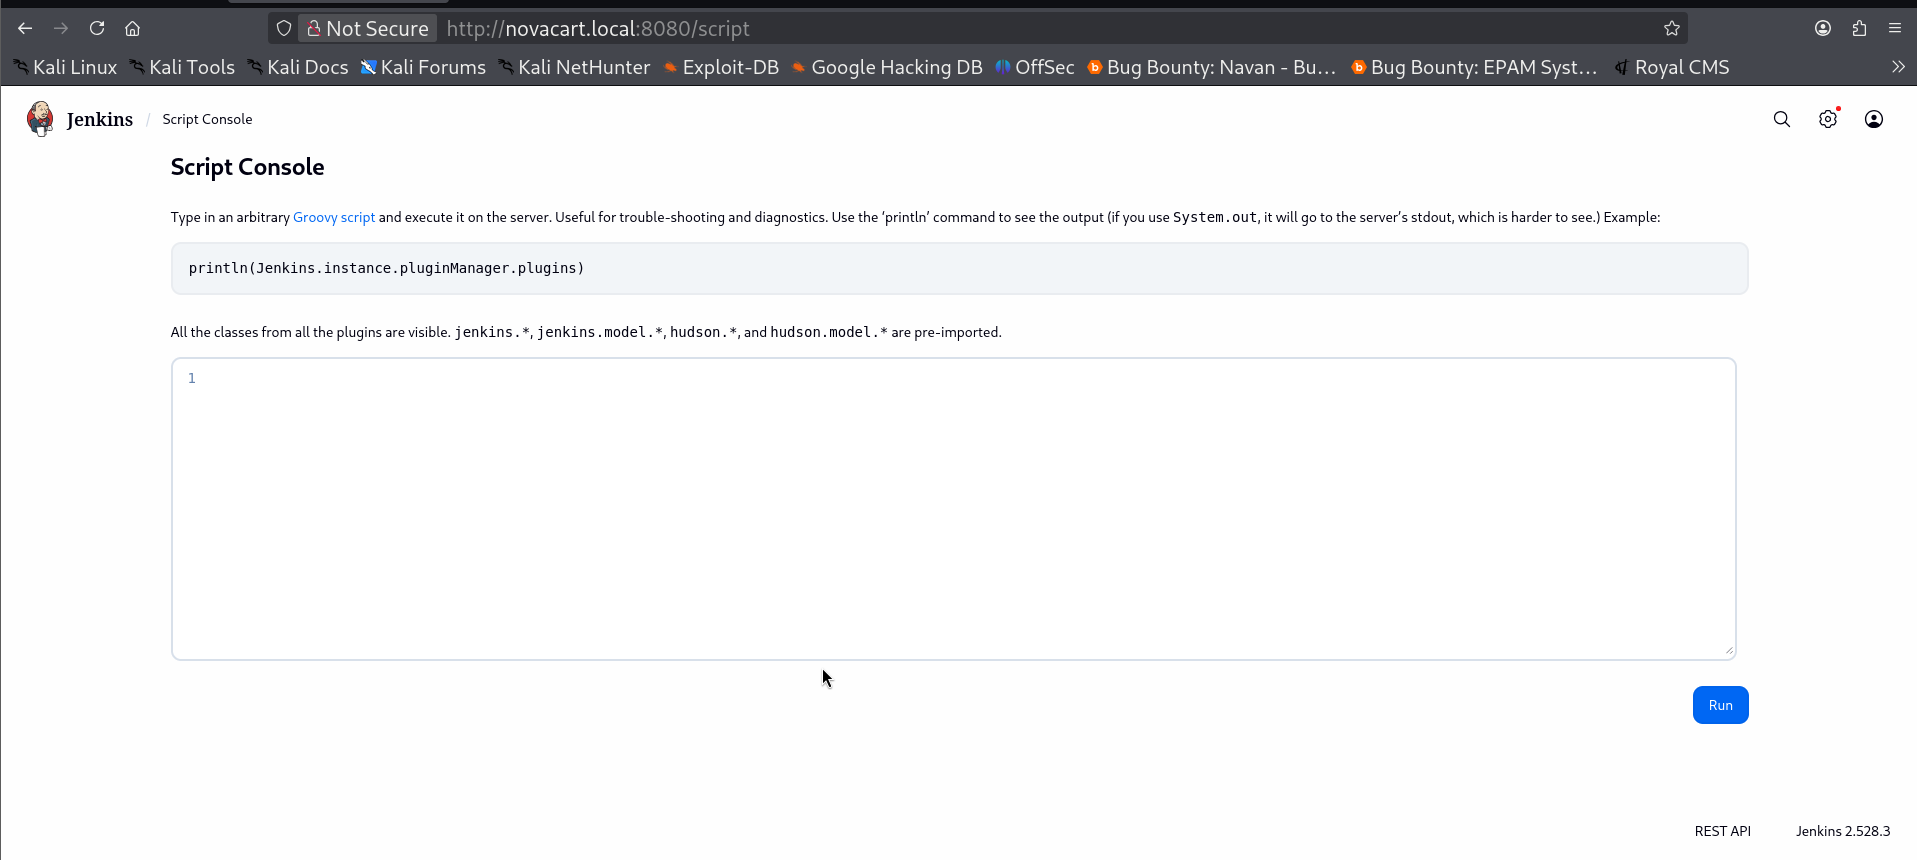Go to the browser Home page
Viewport: 1917px width, 860px height.
[132, 28]
